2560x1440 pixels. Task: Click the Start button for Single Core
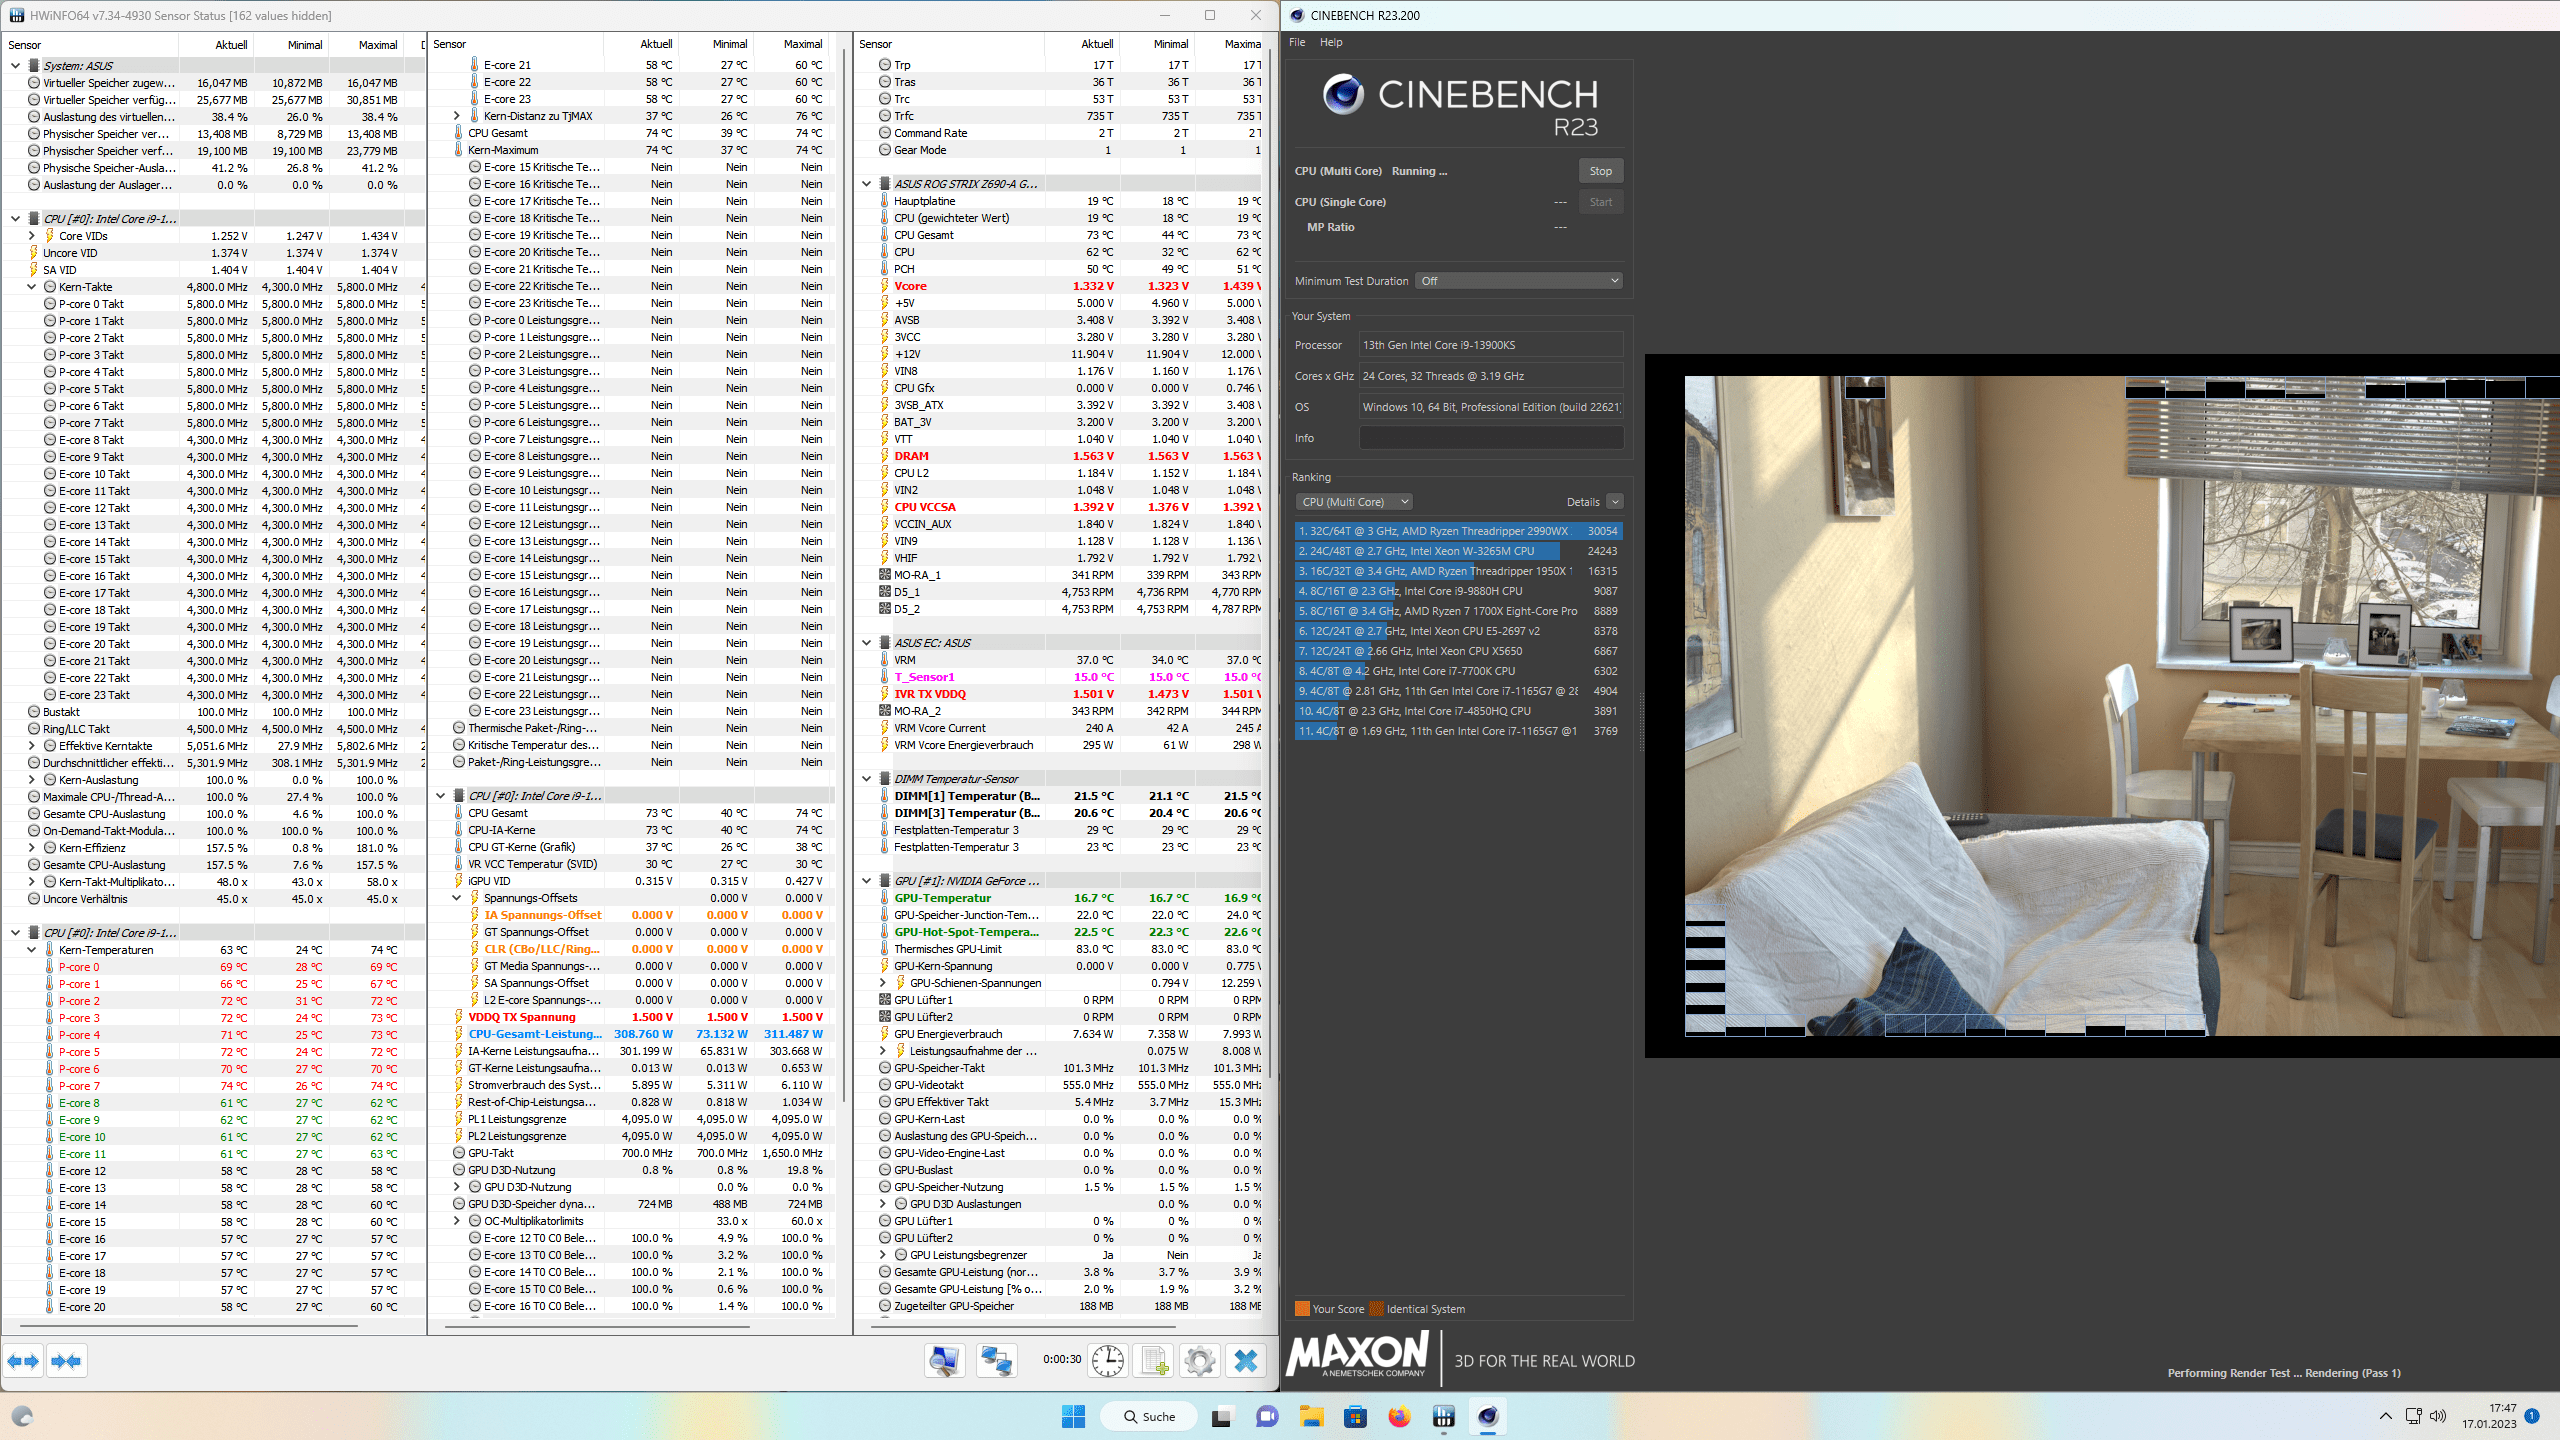(x=1600, y=202)
